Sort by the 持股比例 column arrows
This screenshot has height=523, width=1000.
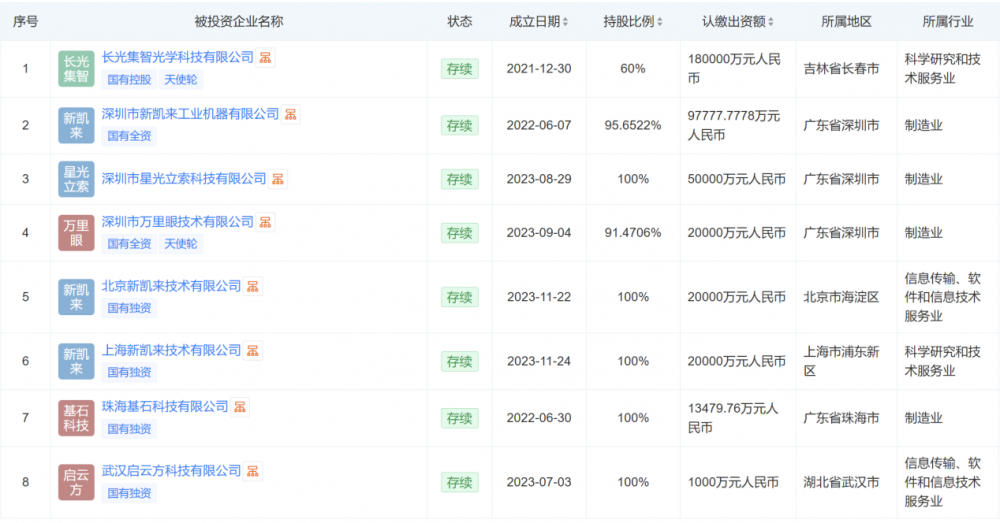[660, 22]
